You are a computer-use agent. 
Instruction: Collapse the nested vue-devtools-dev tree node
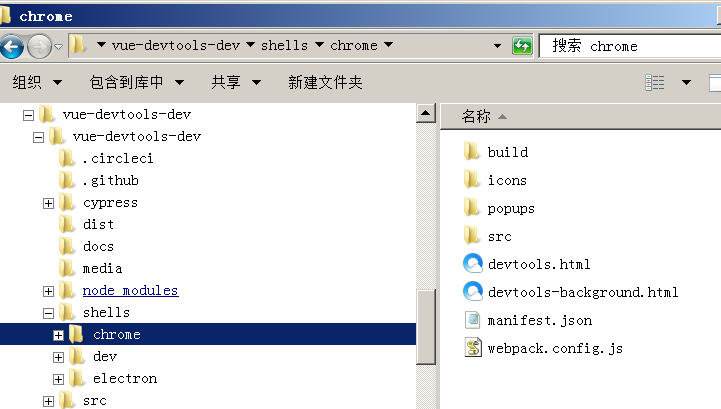(x=39, y=137)
